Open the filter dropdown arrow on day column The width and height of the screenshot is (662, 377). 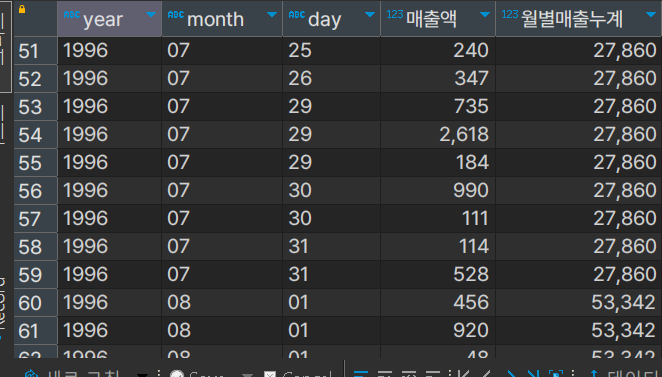pos(370,15)
